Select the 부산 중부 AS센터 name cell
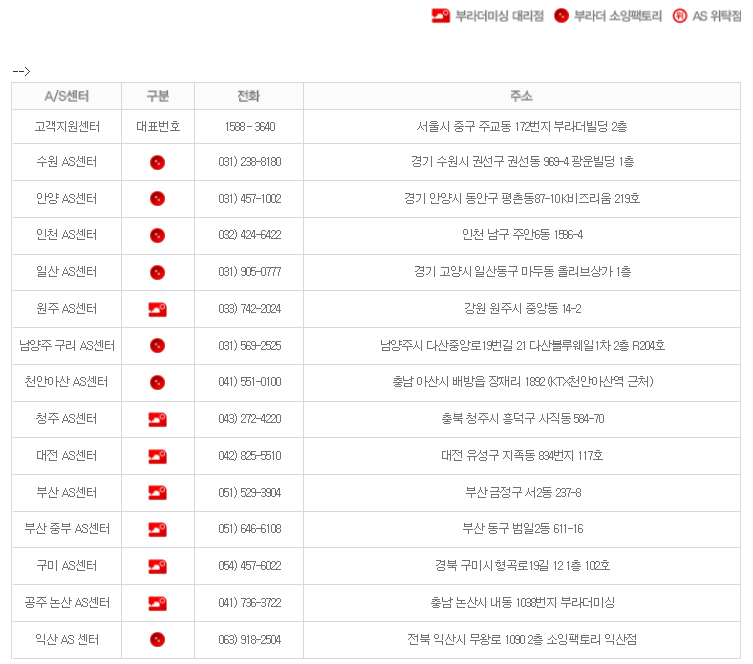Viewport: 753px width, 664px height. [x=67, y=529]
